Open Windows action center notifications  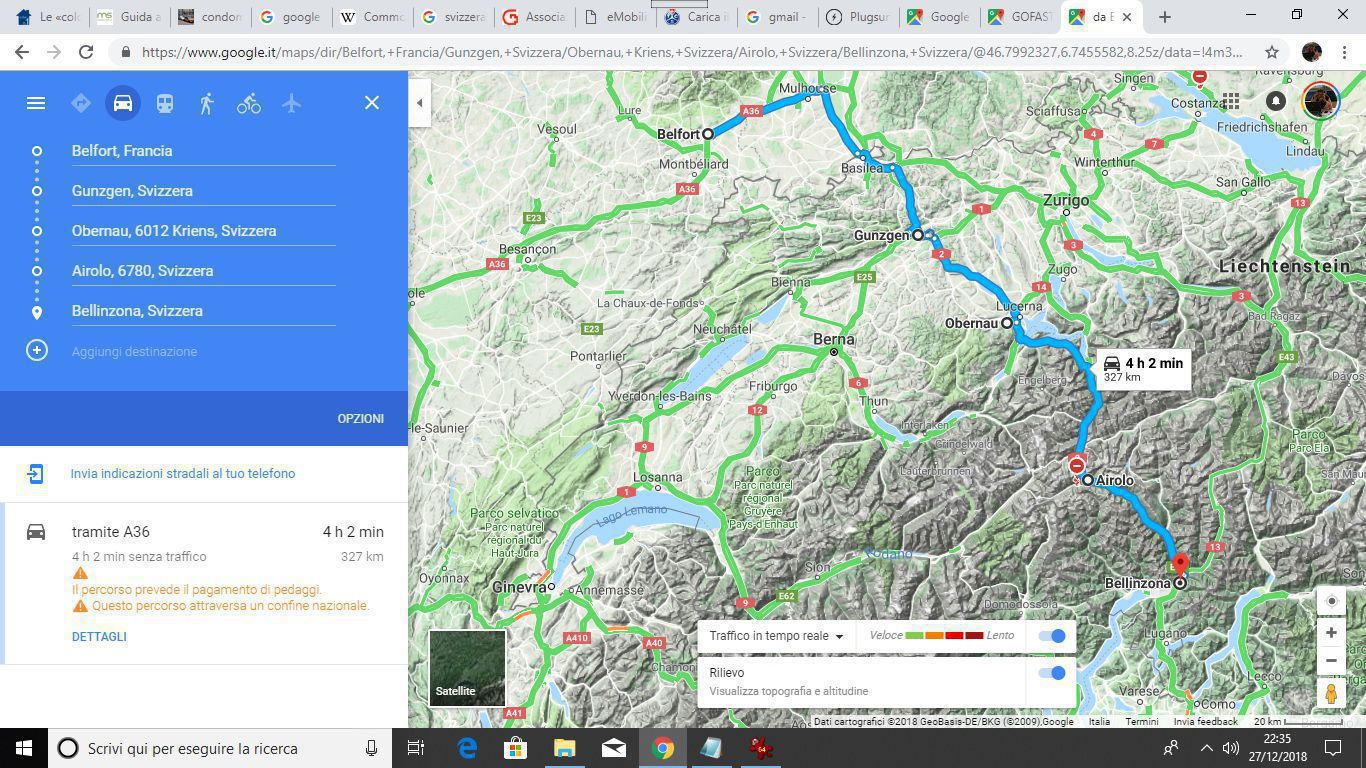coord(1333,748)
